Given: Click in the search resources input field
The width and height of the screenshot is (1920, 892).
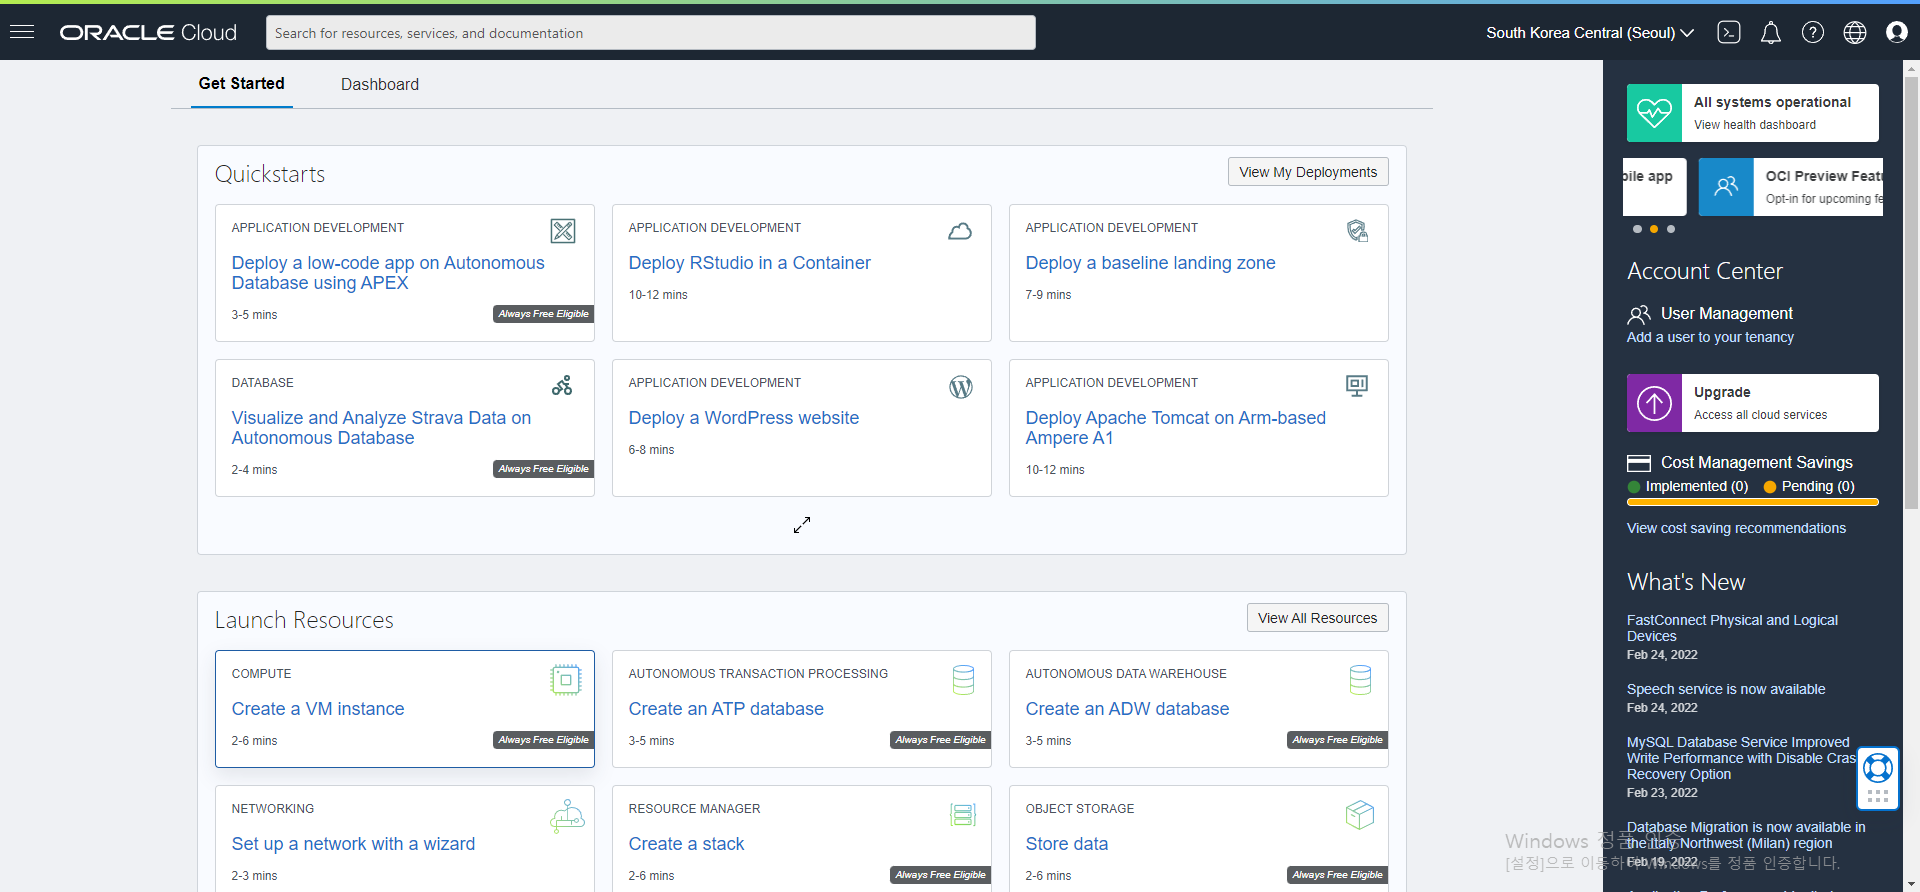Looking at the screenshot, I should pos(651,33).
